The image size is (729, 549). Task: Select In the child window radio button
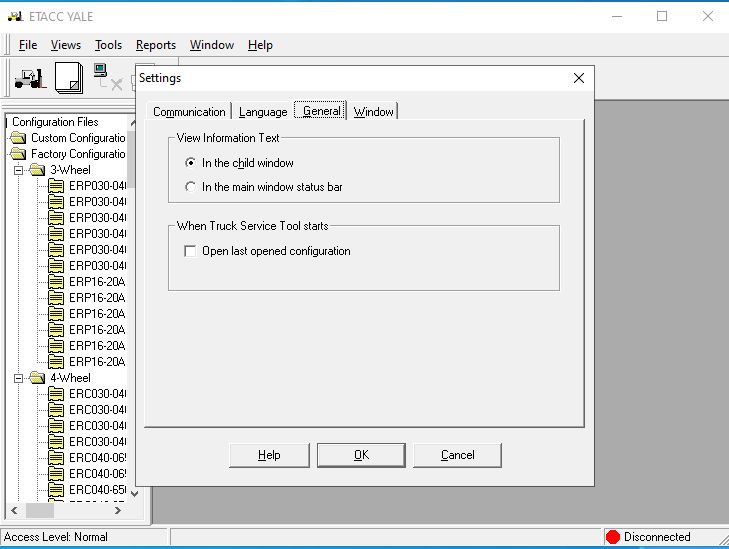click(x=190, y=163)
